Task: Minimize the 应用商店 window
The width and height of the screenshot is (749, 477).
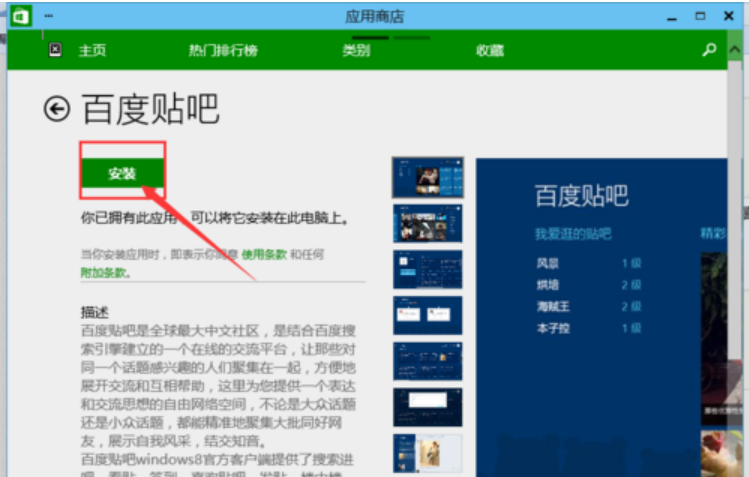Action: pyautogui.click(x=672, y=17)
